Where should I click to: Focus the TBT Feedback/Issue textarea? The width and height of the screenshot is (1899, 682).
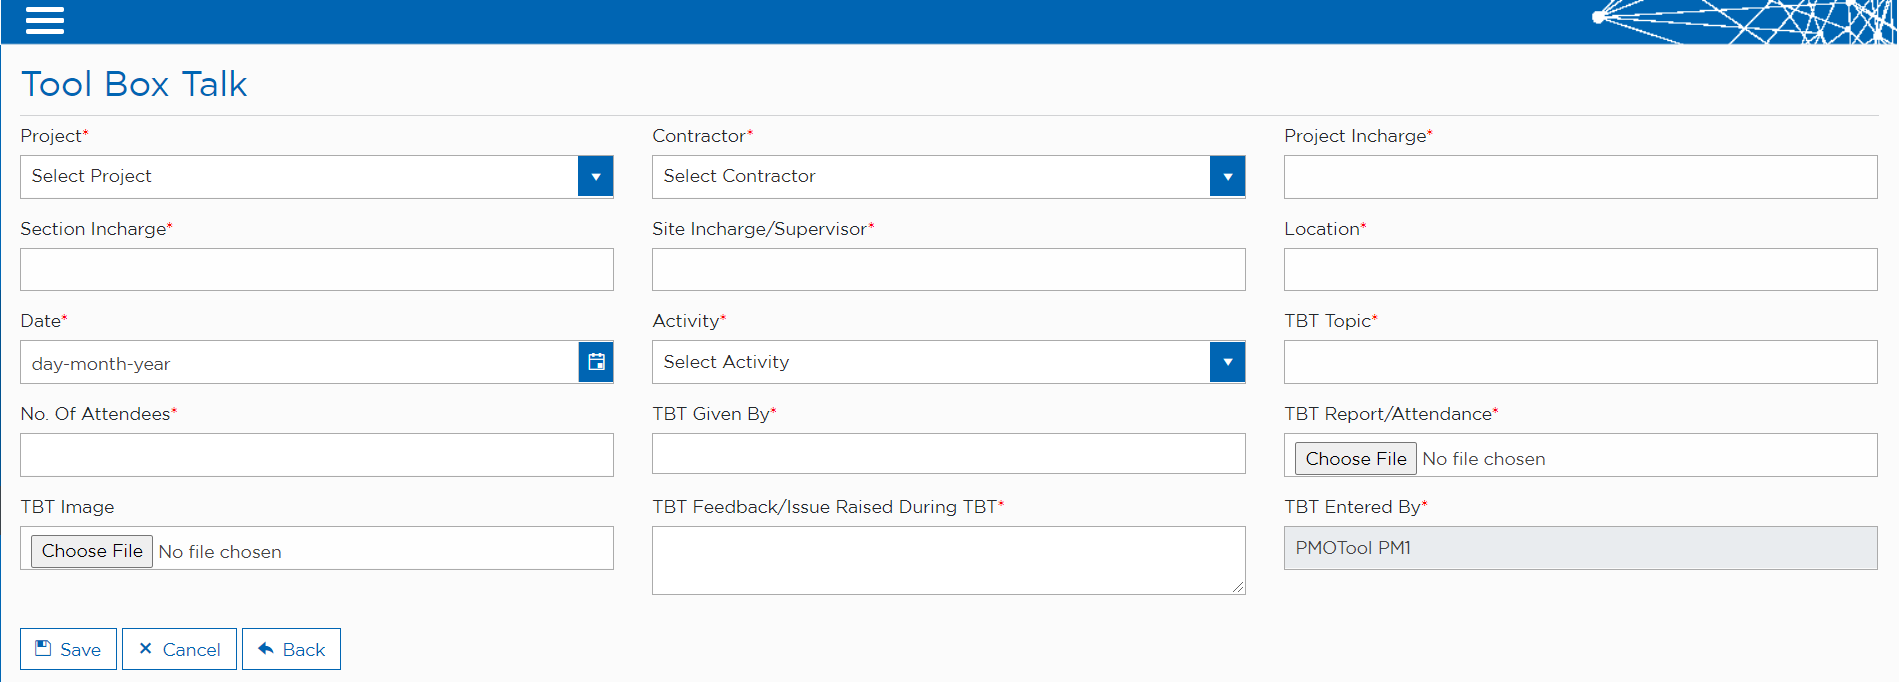[949, 561]
